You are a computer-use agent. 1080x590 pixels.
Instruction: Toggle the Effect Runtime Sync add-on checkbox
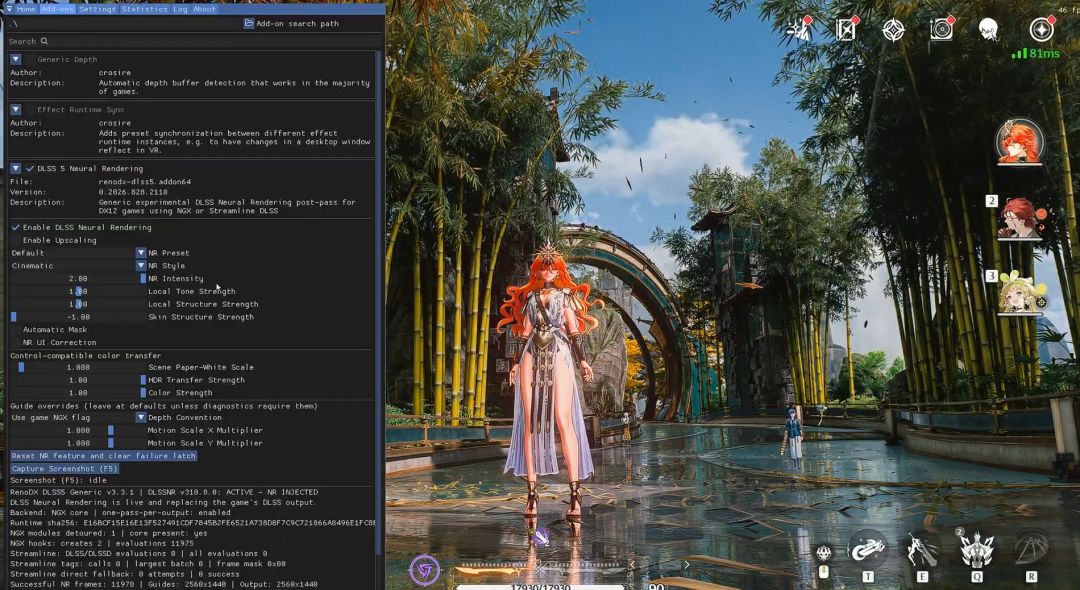tap(30, 110)
